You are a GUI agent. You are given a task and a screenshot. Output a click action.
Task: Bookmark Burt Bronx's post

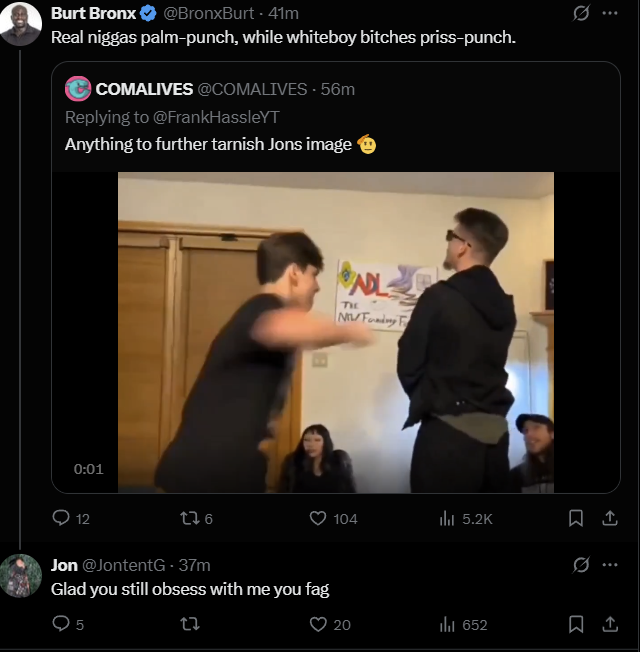tap(576, 518)
